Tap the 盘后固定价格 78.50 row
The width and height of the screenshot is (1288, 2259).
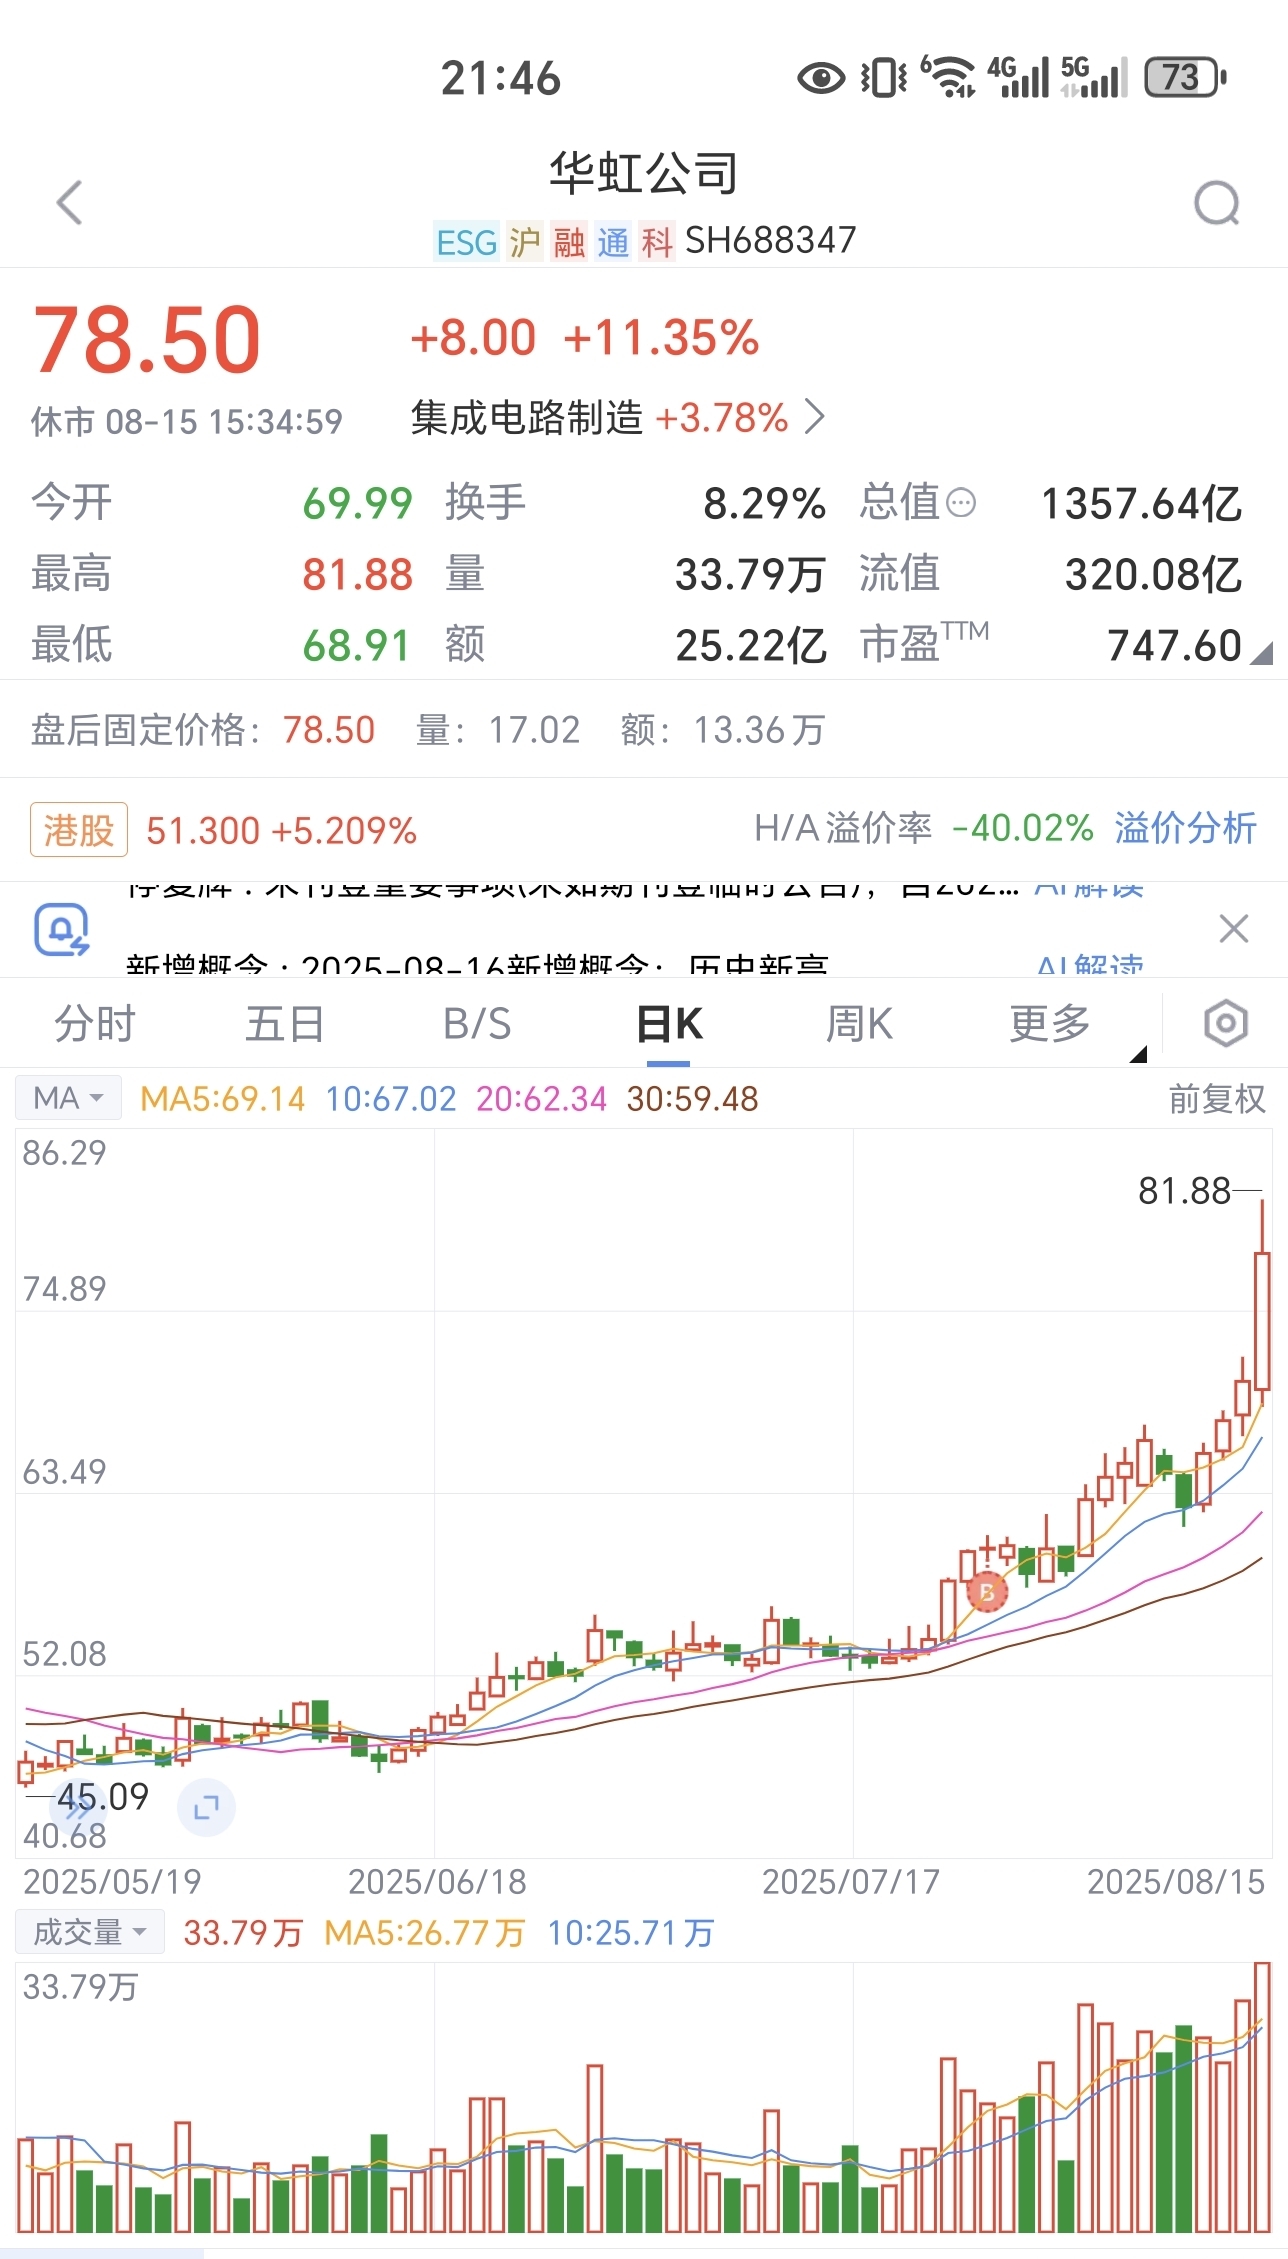pyautogui.click(x=428, y=730)
